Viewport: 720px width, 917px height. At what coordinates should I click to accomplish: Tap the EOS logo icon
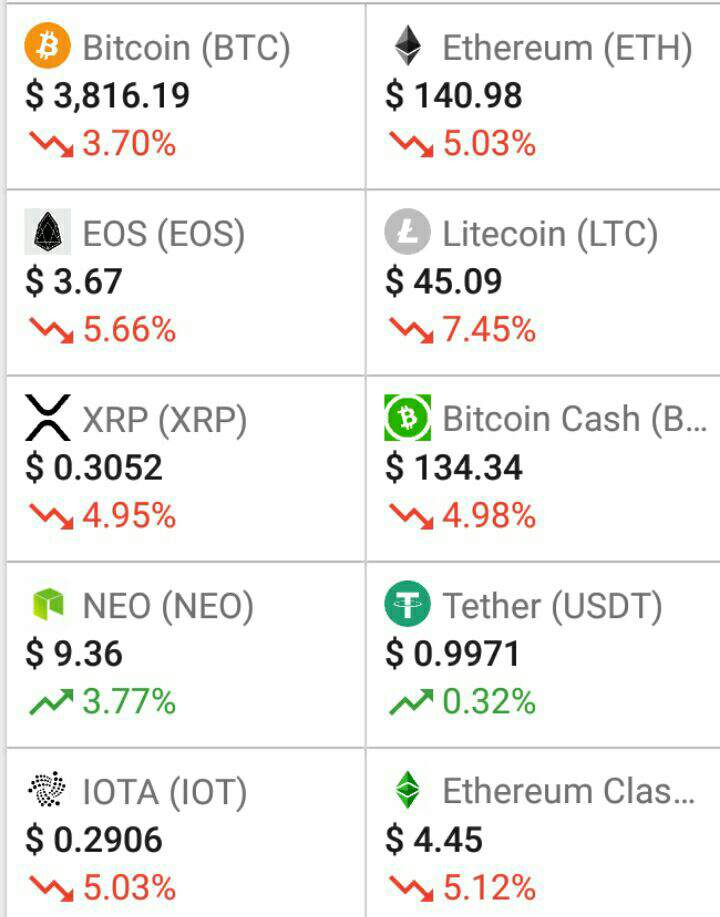click(x=48, y=232)
